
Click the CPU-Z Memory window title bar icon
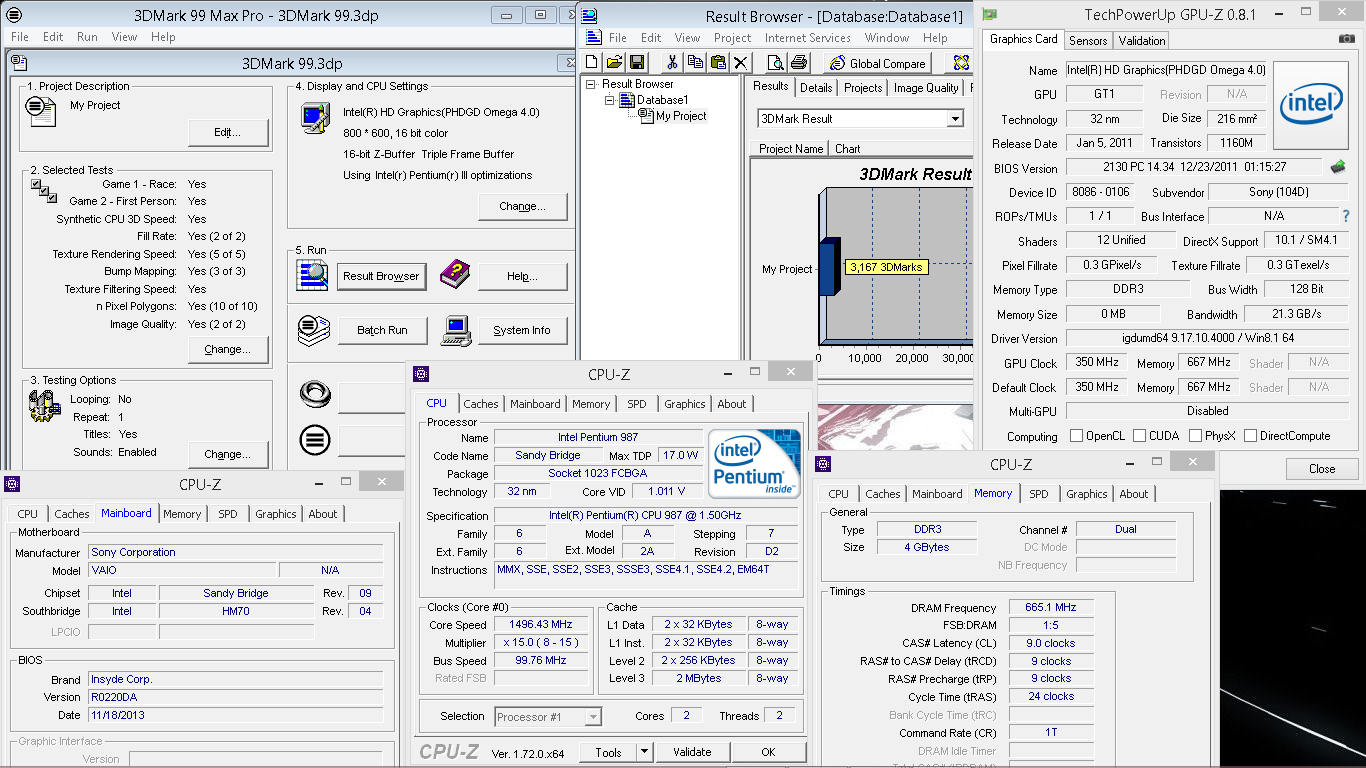(x=824, y=464)
